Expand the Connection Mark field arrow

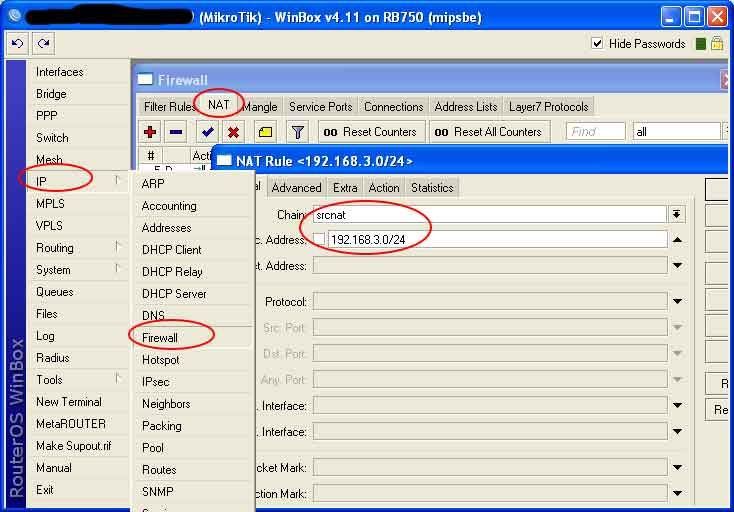677,493
